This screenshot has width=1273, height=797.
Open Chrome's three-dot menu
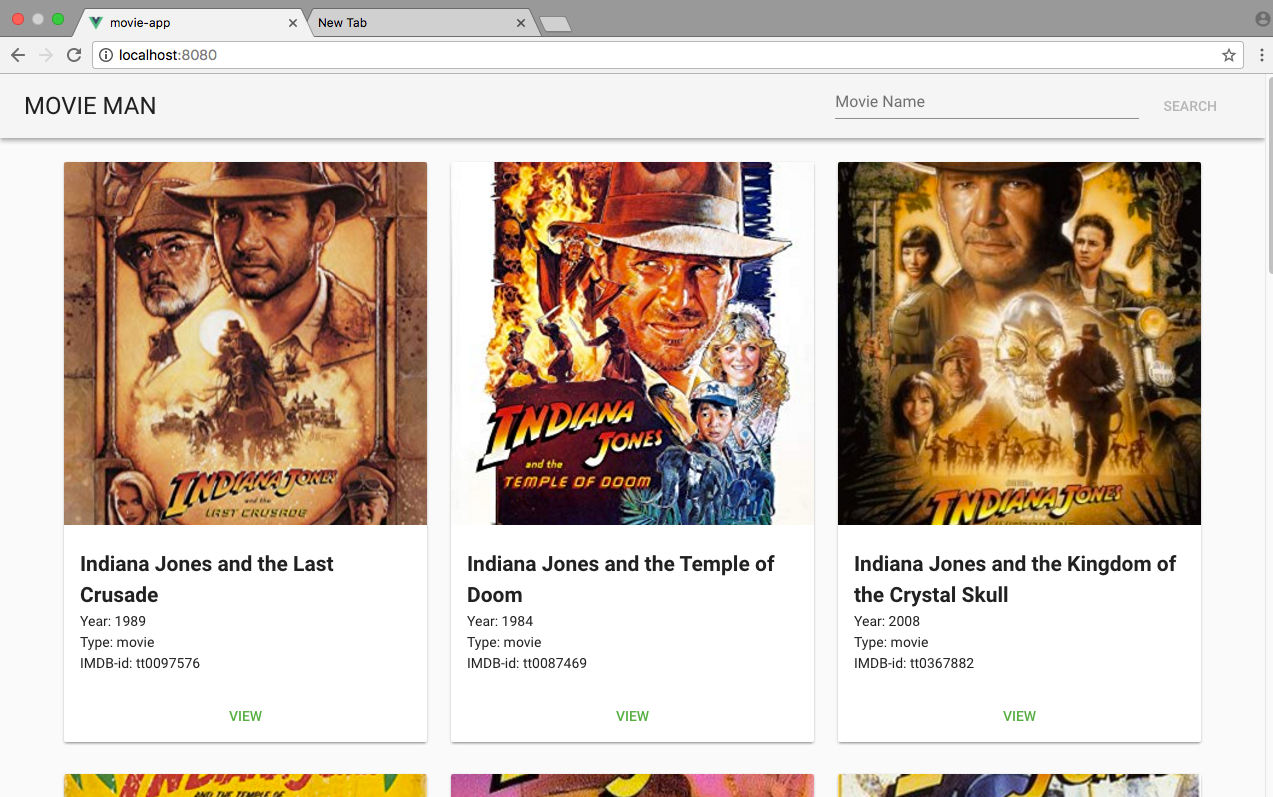tap(1261, 55)
